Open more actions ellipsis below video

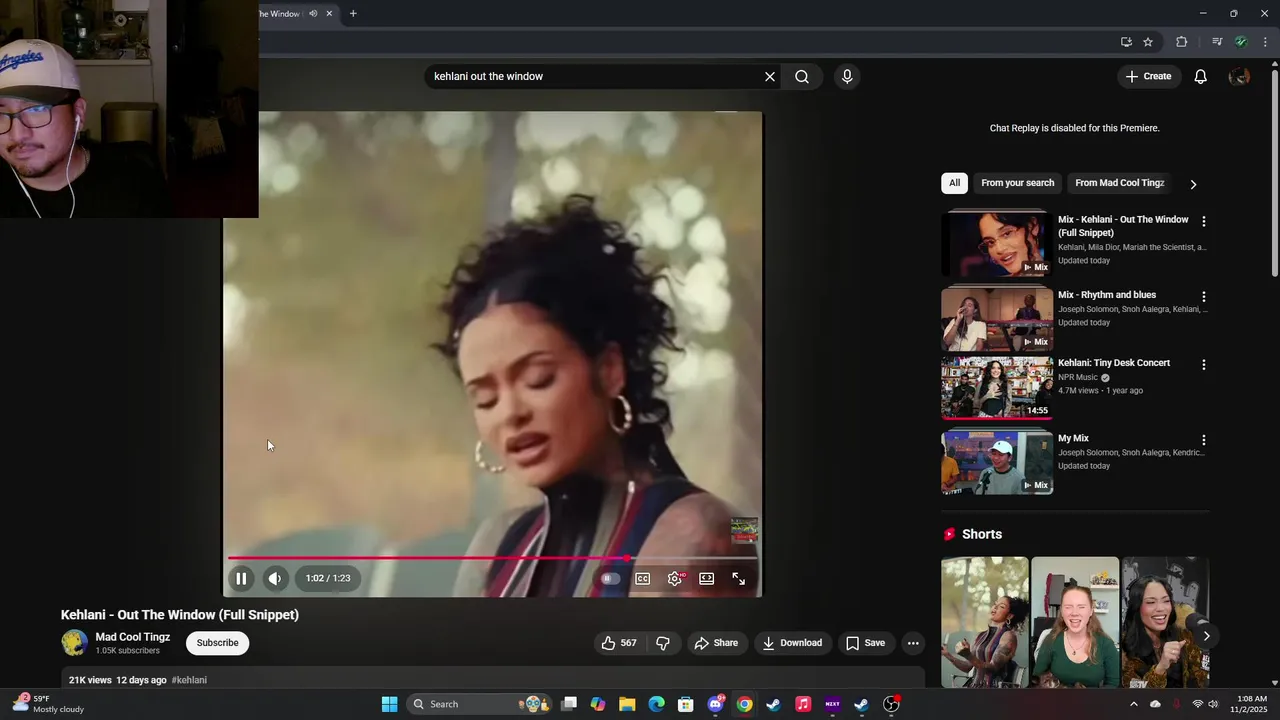point(913,643)
